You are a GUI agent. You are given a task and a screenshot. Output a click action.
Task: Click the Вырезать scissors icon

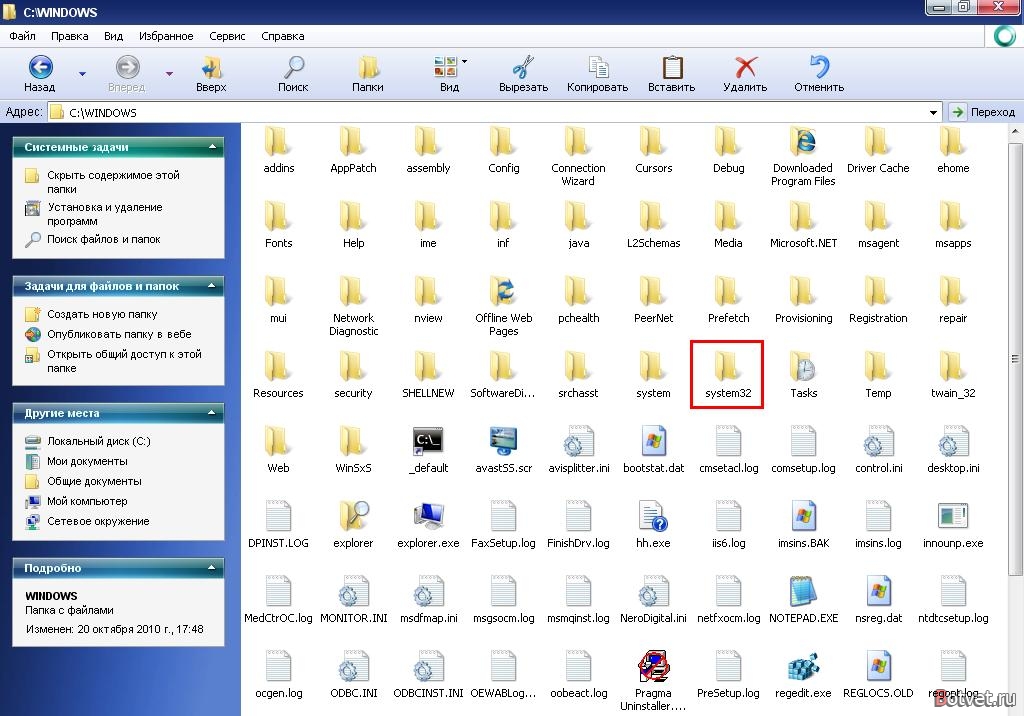(x=523, y=67)
